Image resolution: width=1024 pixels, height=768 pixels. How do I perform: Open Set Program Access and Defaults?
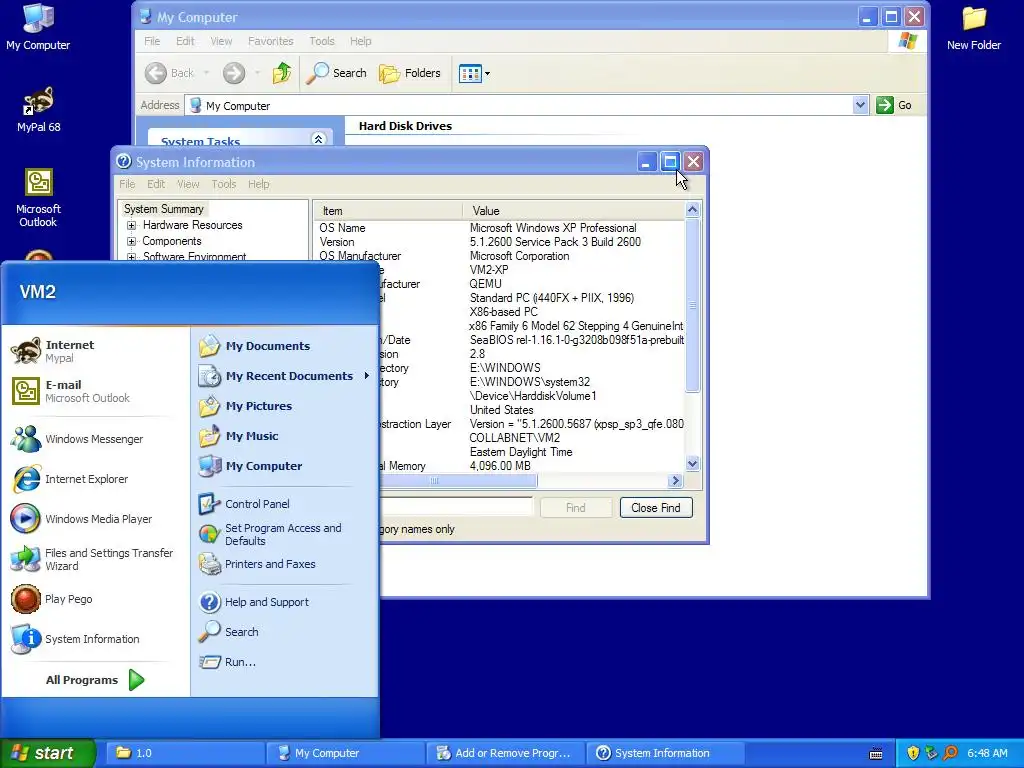(x=284, y=534)
